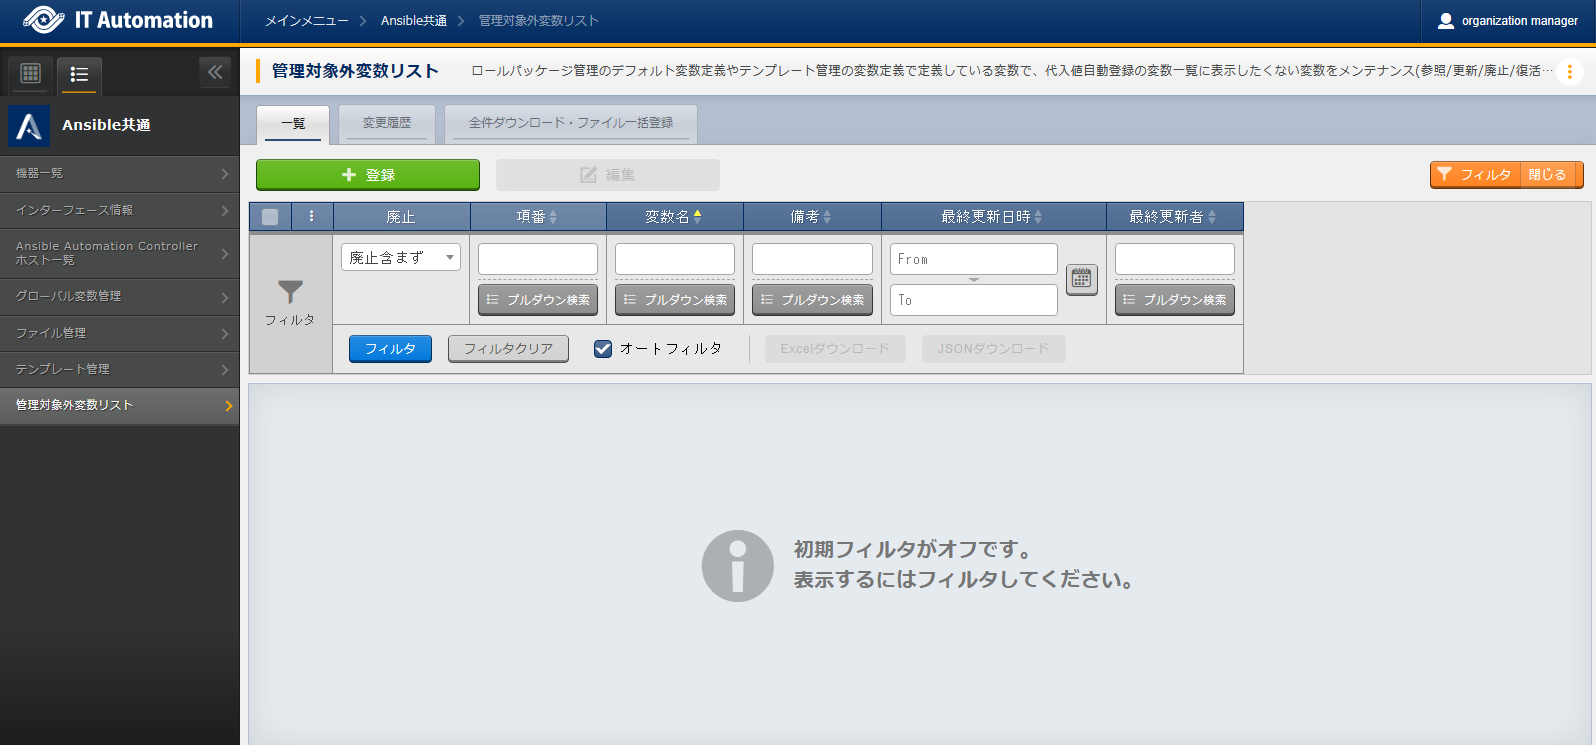1596x745 pixels.
Task: Open the 廃止含まず dropdown
Action: (400, 257)
